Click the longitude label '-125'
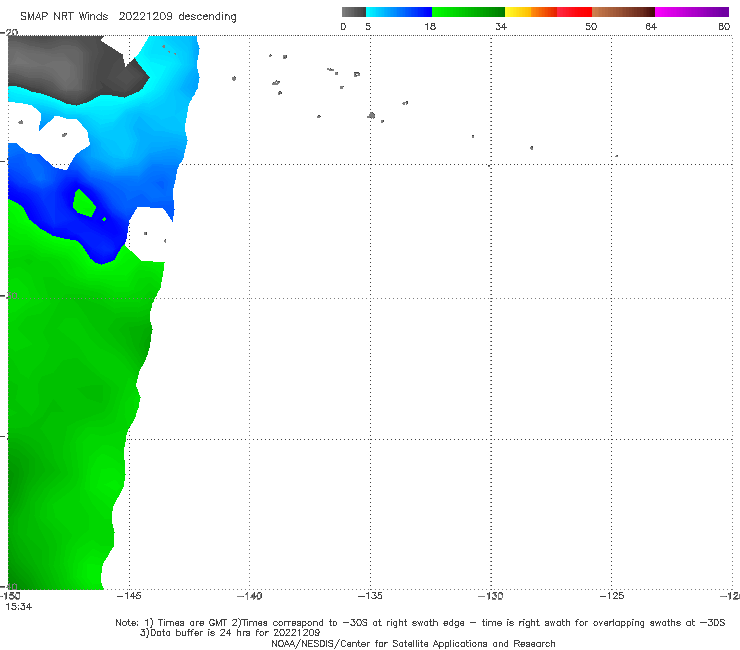 point(612,596)
